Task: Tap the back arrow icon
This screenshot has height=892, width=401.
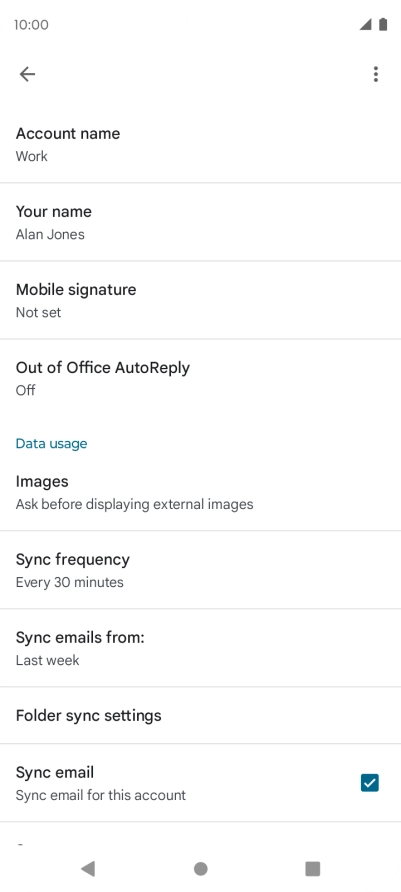Action: tap(27, 74)
